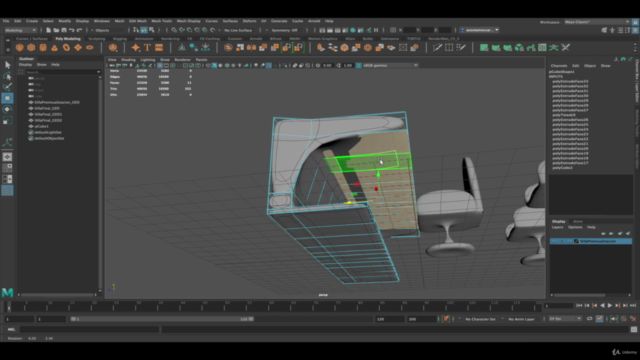
Task: Click the Type text tool shelf icon
Action: tap(147, 48)
